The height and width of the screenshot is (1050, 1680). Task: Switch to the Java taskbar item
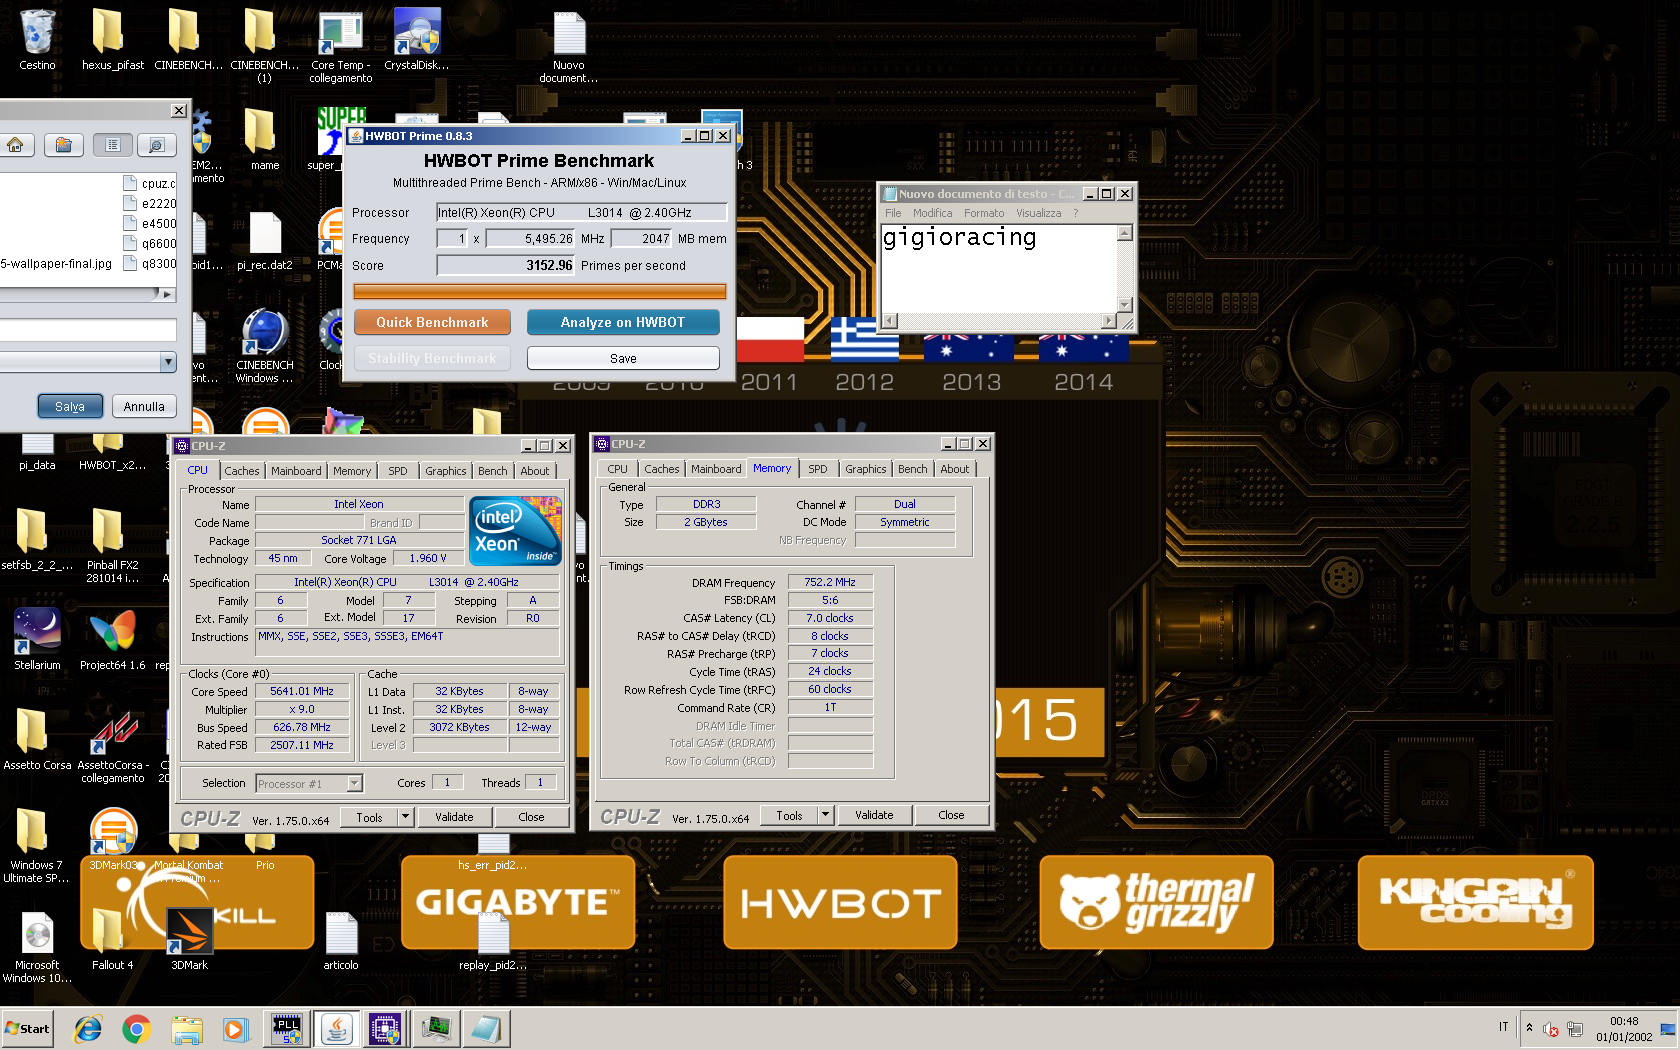[x=337, y=1028]
